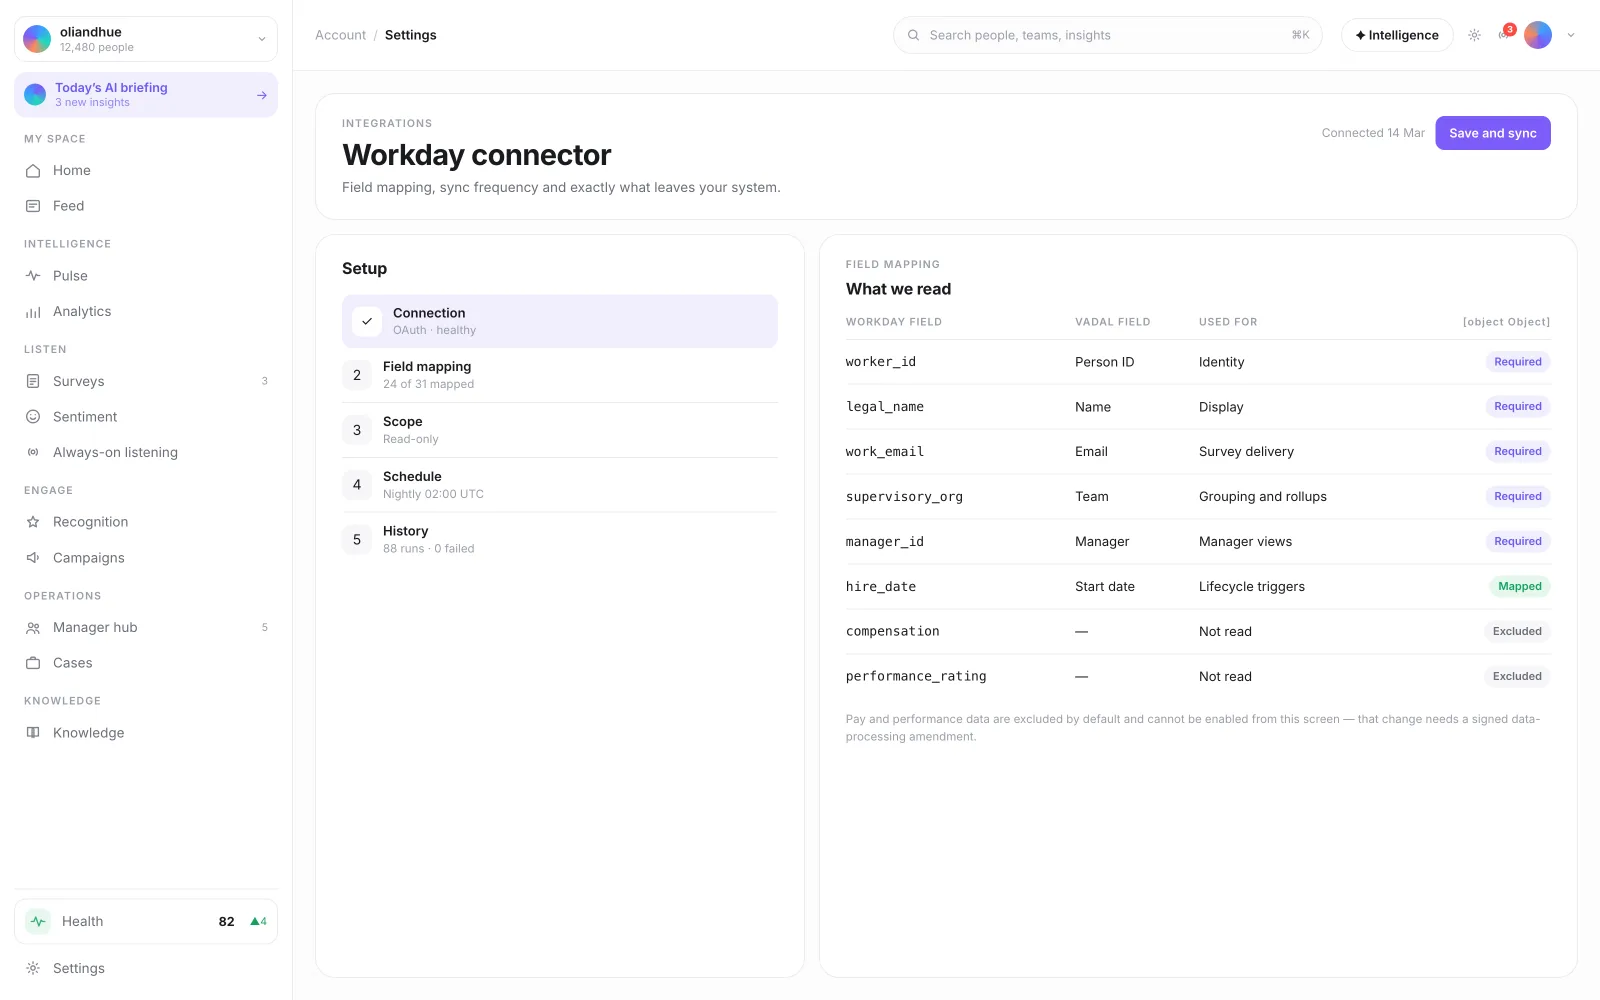Screen dimensions: 1600x1000
Task: Click the Manager hub count badge 5
Action: click(x=265, y=628)
